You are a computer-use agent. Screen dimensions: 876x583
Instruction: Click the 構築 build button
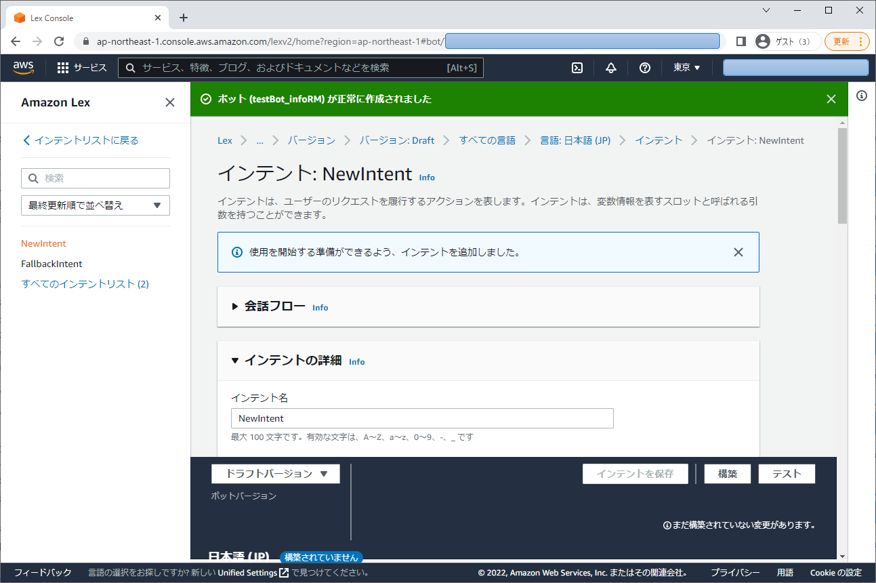(727, 474)
